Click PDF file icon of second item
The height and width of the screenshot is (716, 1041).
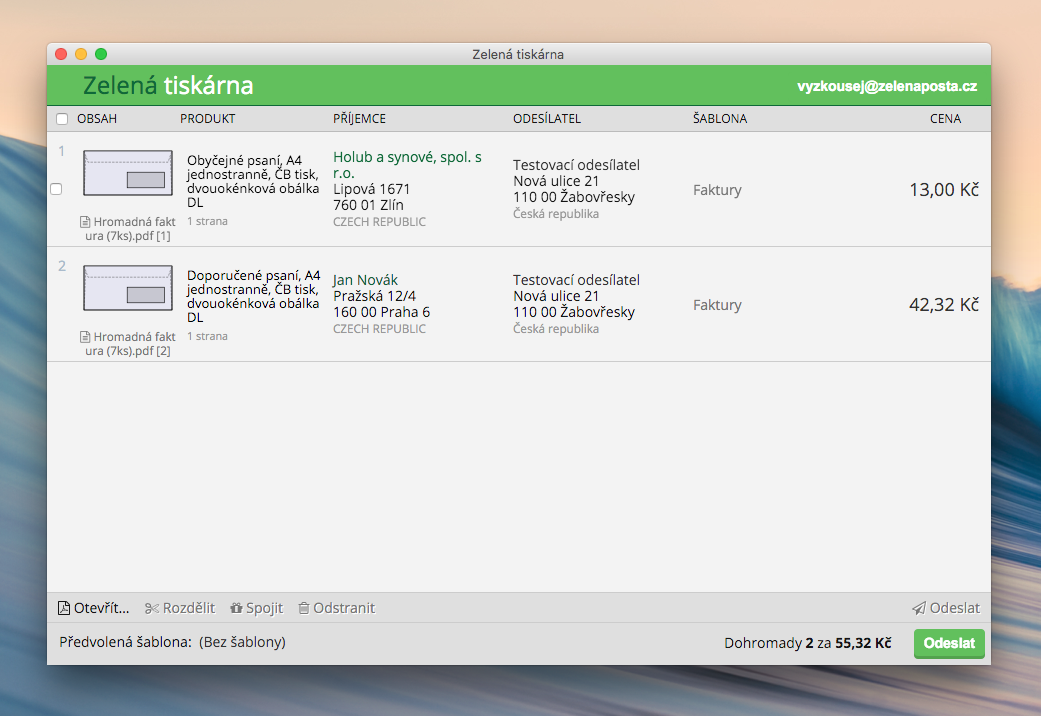click(85, 338)
